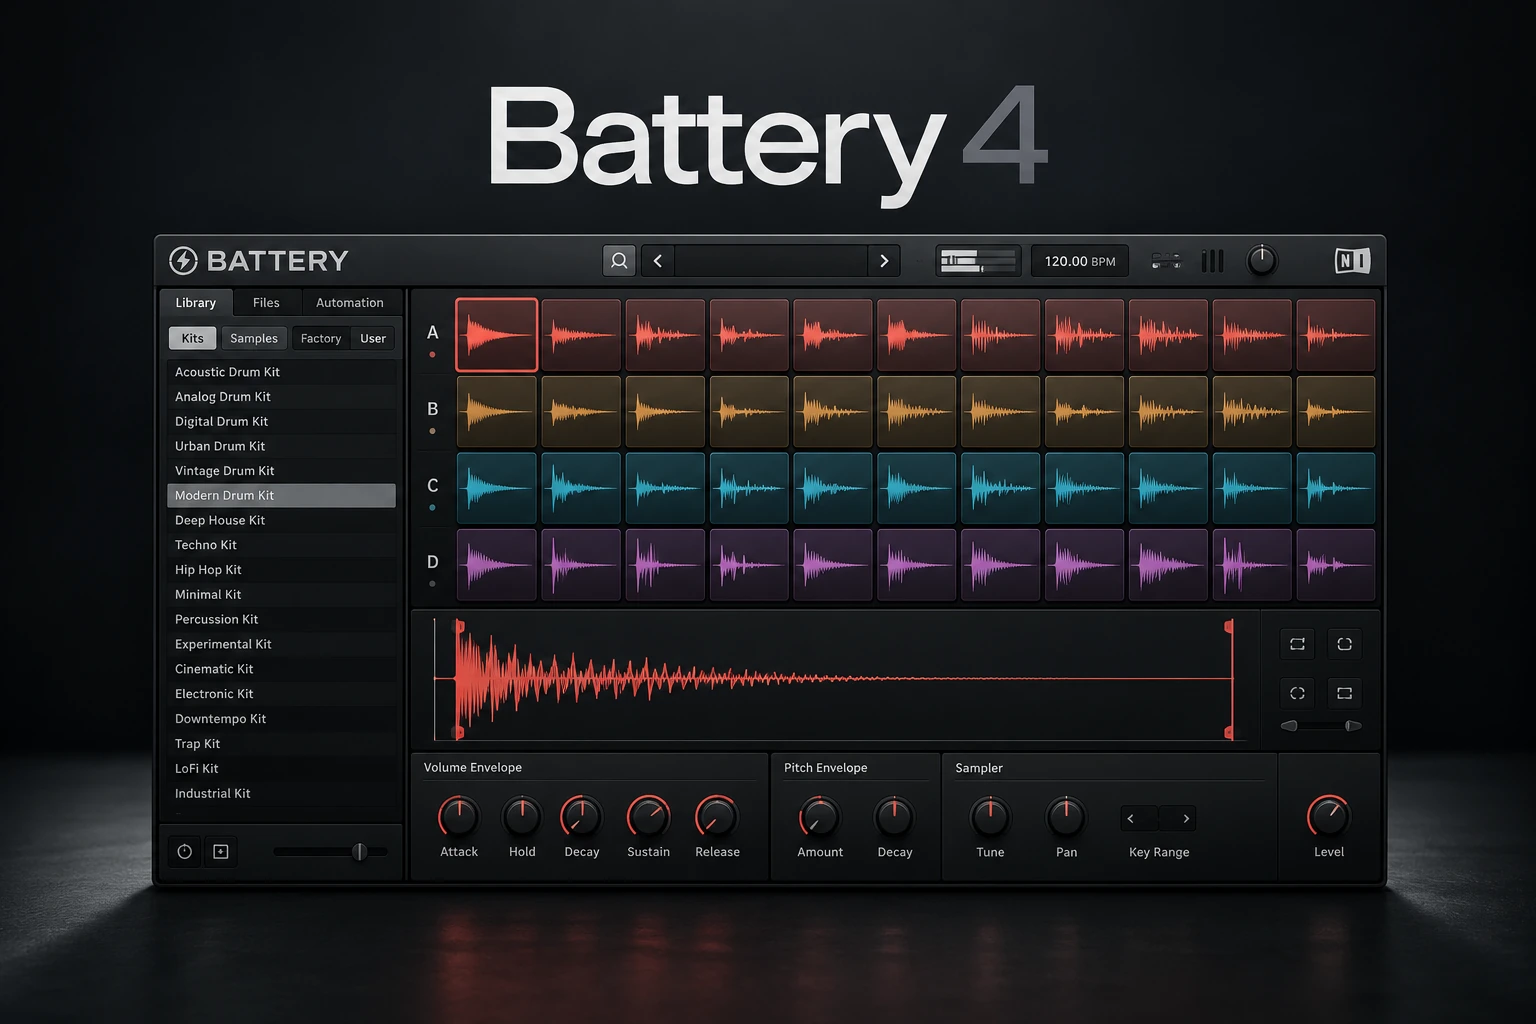
Task: Switch to User content
Action: (373, 338)
